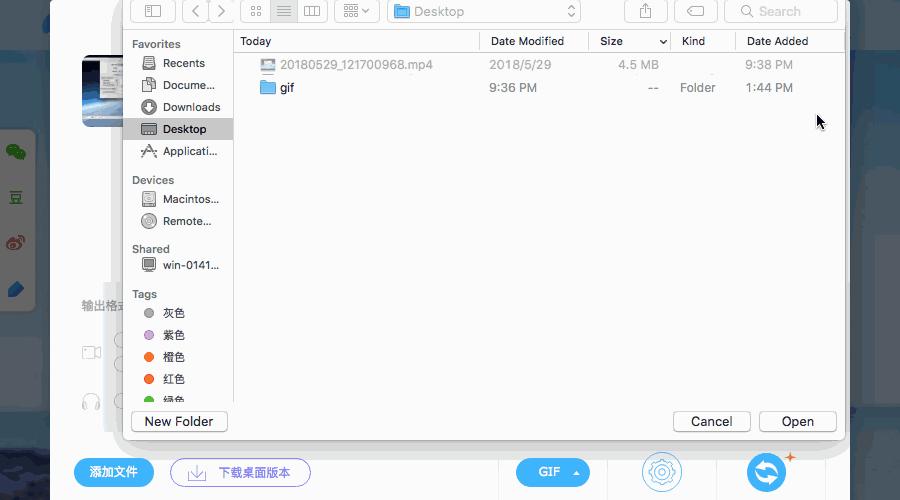Toggle the sidebar visibility button
This screenshot has height=500, width=900.
click(x=152, y=11)
